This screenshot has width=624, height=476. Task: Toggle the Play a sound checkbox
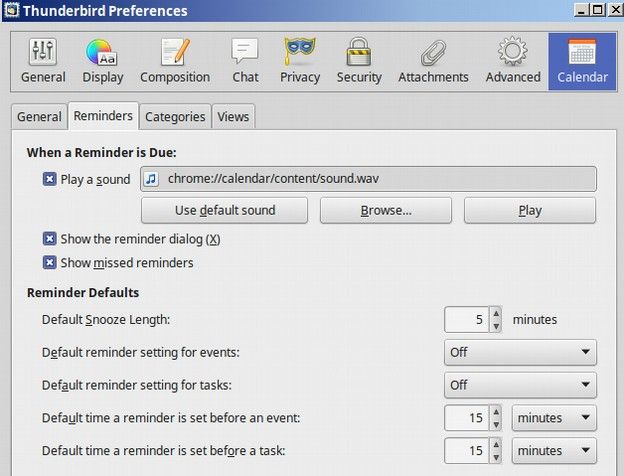(49, 179)
